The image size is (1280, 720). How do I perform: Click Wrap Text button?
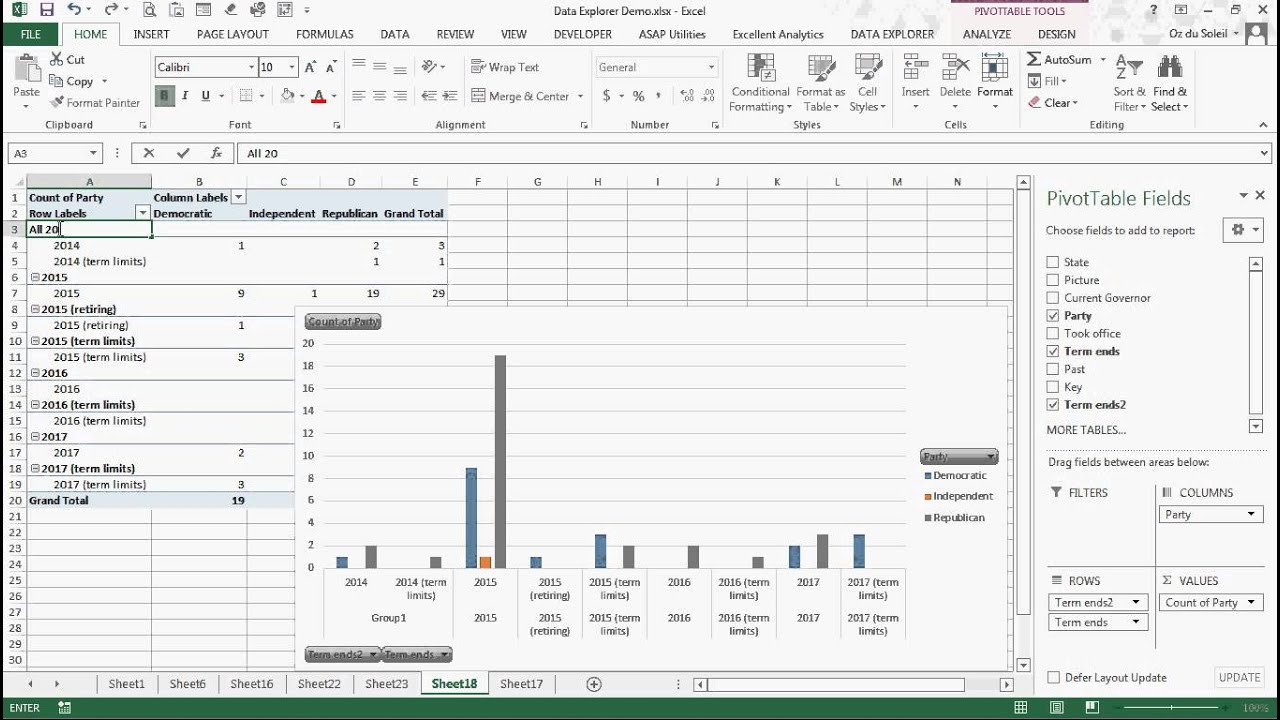tap(505, 67)
